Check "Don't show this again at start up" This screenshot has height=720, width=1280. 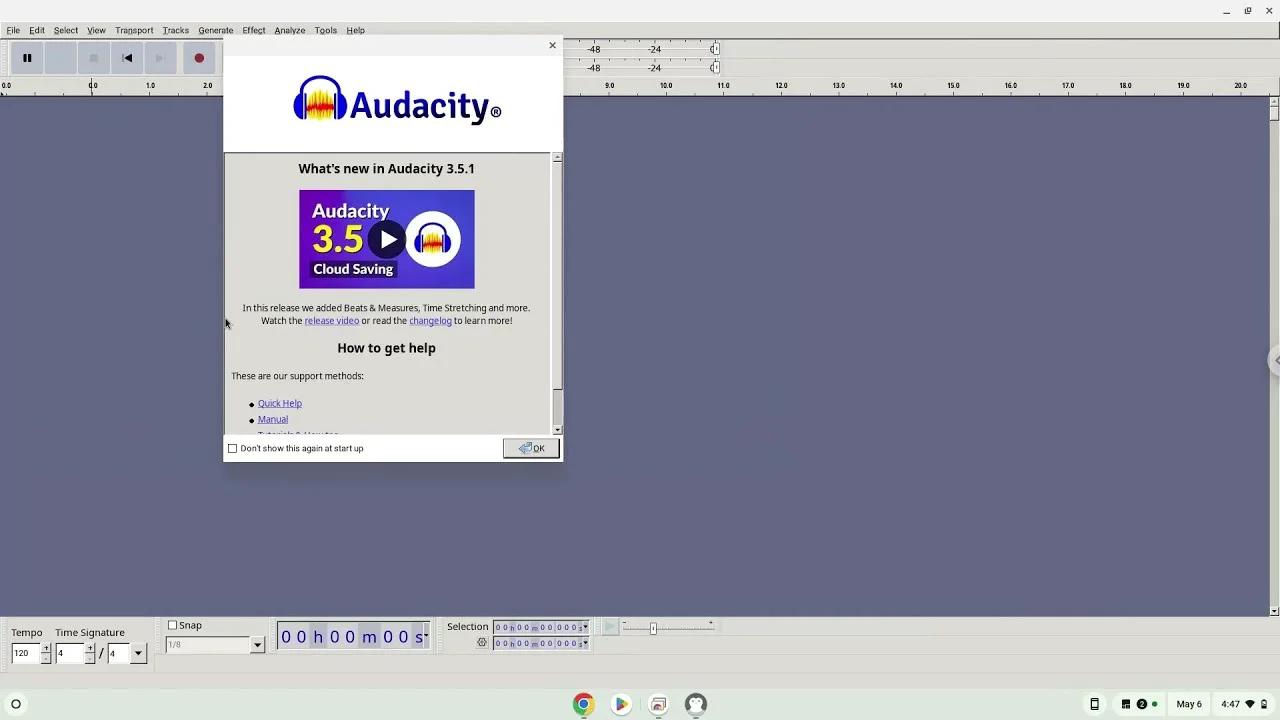click(x=232, y=448)
